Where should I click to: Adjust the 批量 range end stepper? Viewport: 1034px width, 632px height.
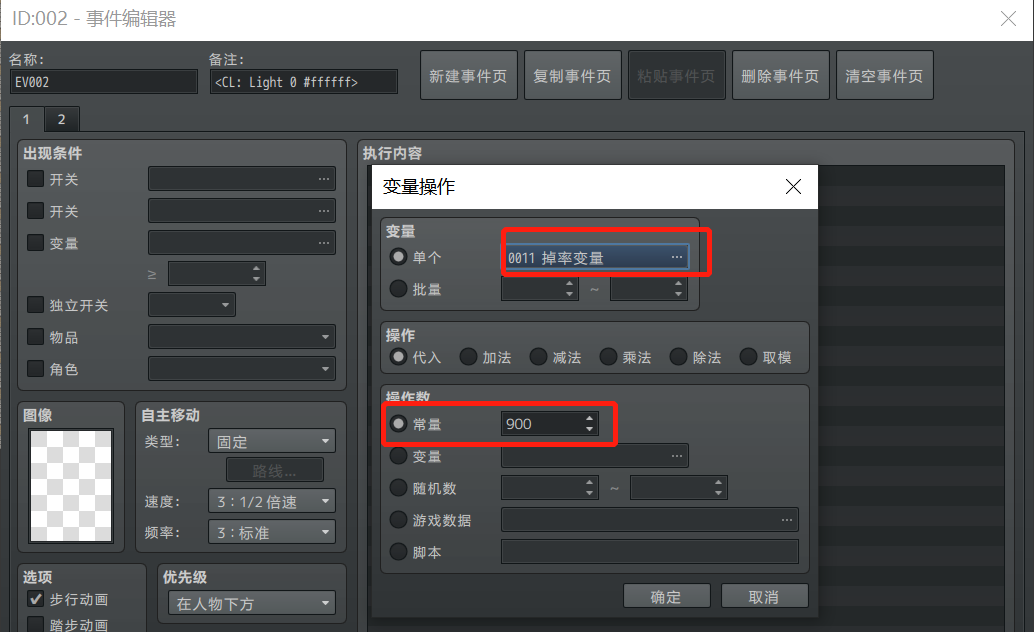tap(679, 288)
